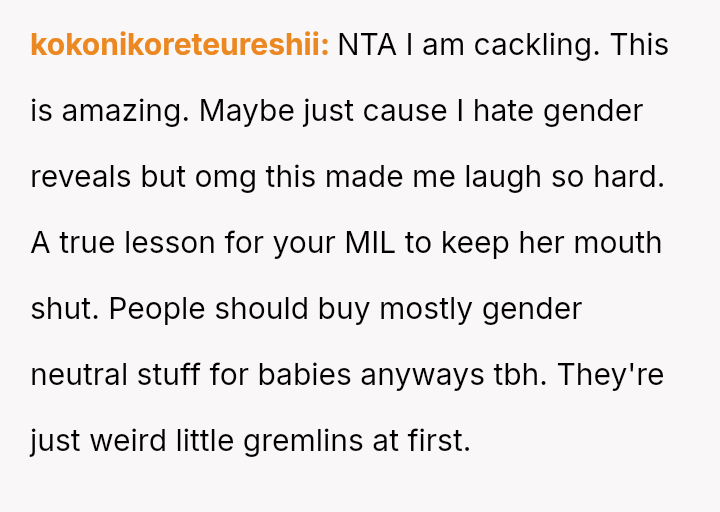Image resolution: width=720 pixels, height=512 pixels.
Task: Click on the word "weird"
Action: 136,440
